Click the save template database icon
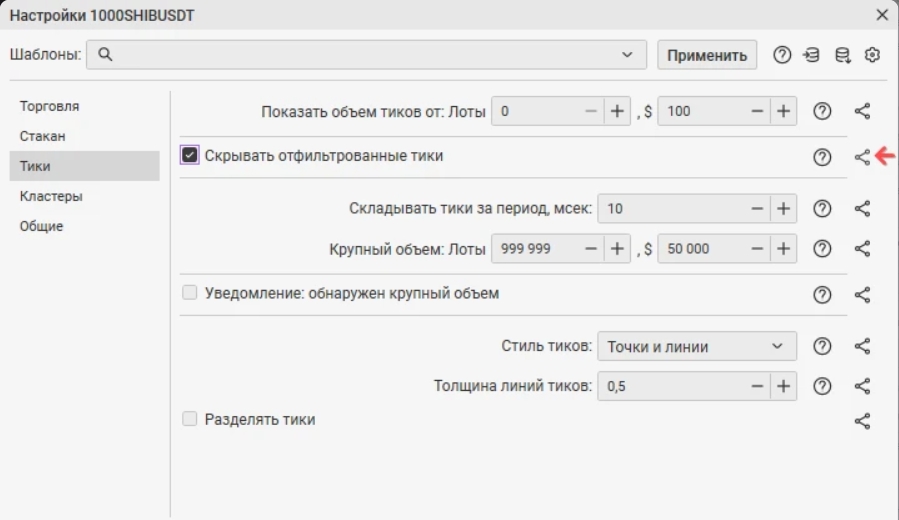Viewport: 899px width, 520px height. pos(842,55)
